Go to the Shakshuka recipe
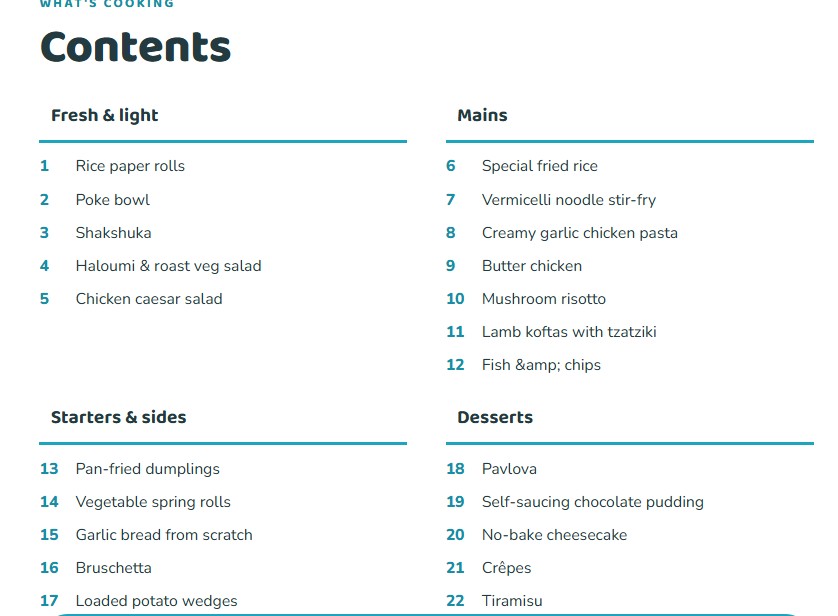 (113, 233)
